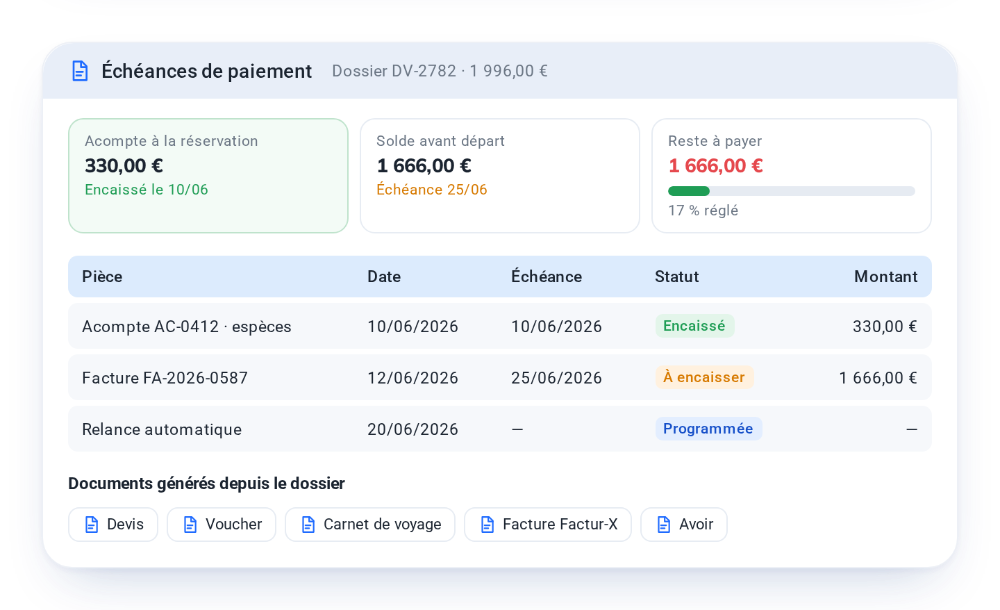Viewport: 1000px width, 610px height.
Task: Click the Avoir document icon
Action: tap(663, 524)
